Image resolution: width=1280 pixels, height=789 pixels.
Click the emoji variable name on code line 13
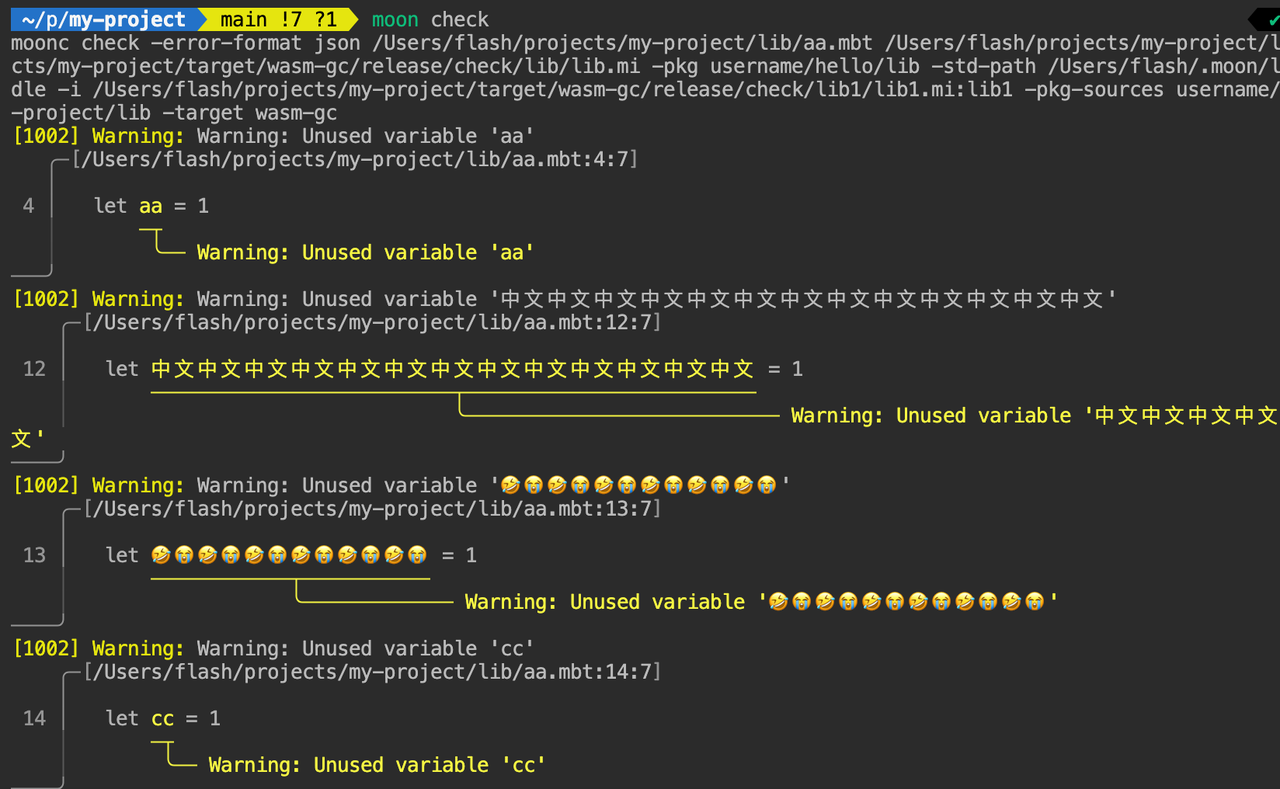pos(289,555)
